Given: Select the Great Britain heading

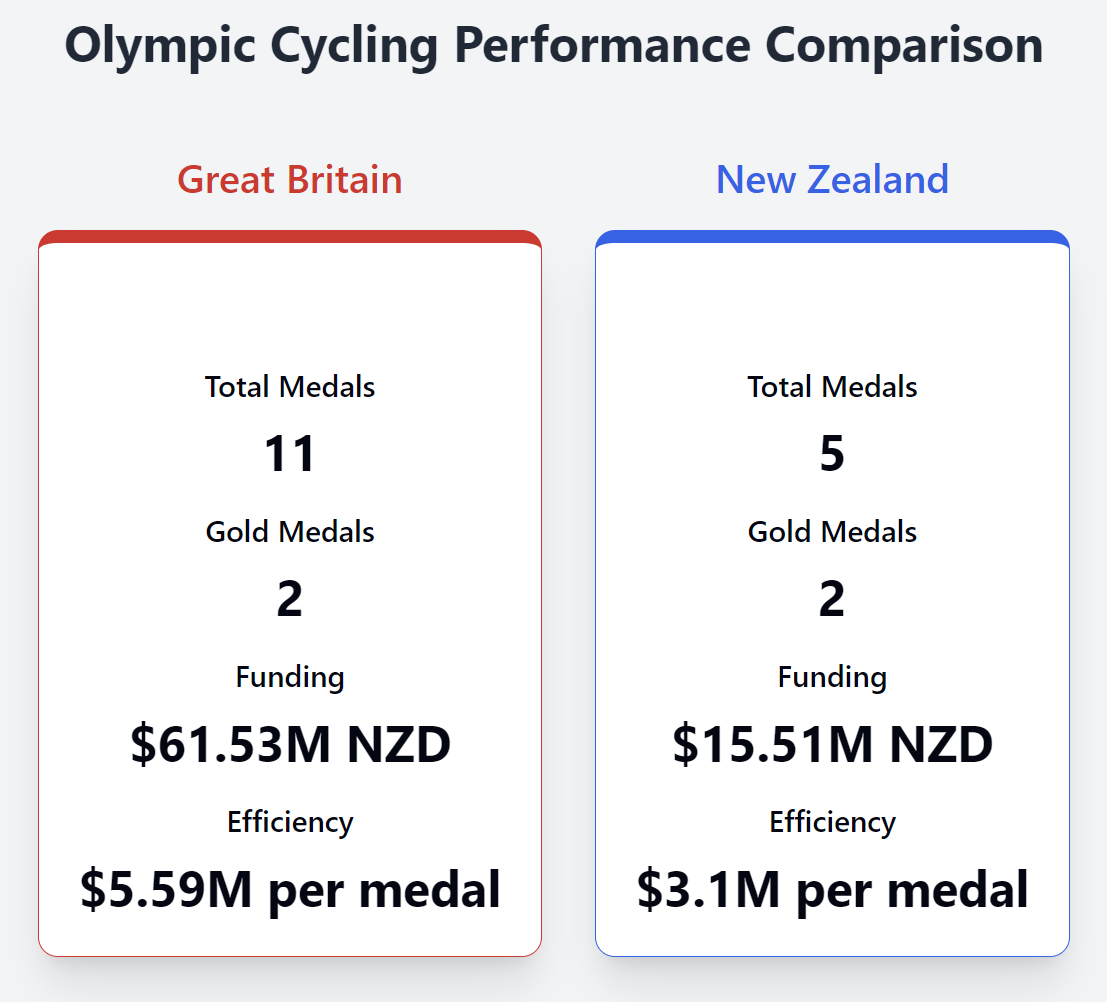Looking at the screenshot, I should click(x=290, y=180).
